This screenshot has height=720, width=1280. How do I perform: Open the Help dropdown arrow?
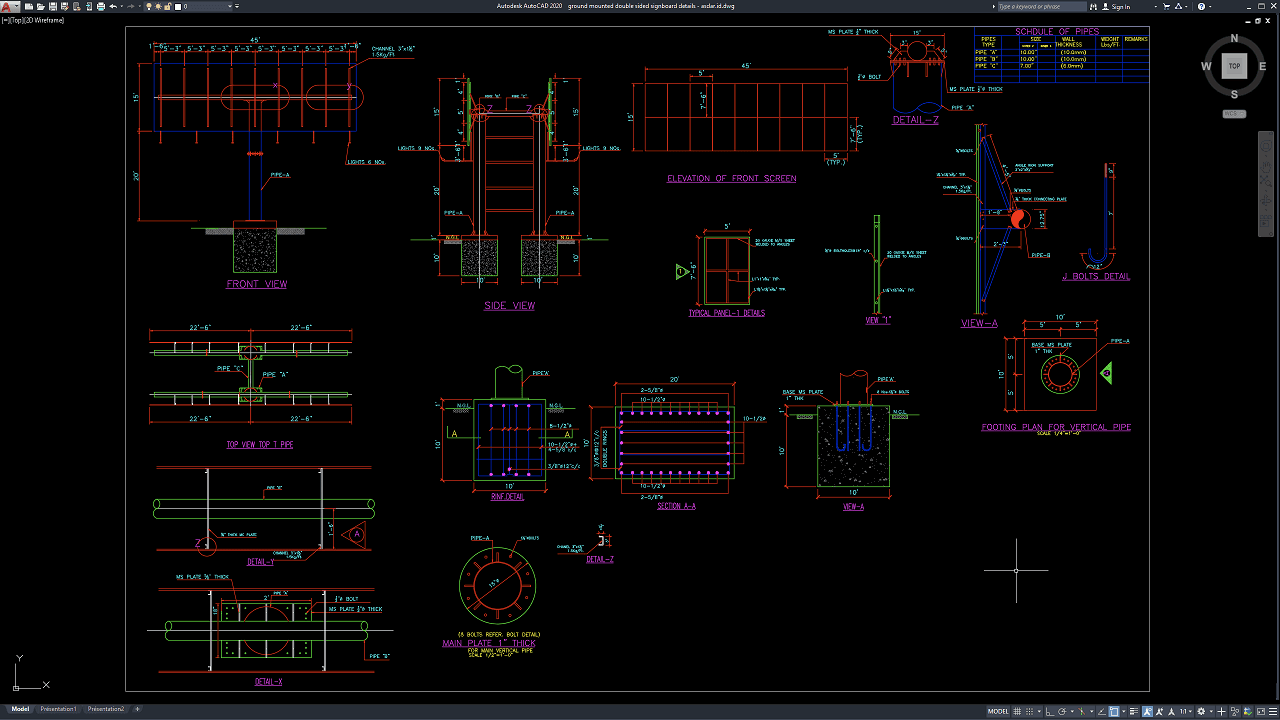1210,6
